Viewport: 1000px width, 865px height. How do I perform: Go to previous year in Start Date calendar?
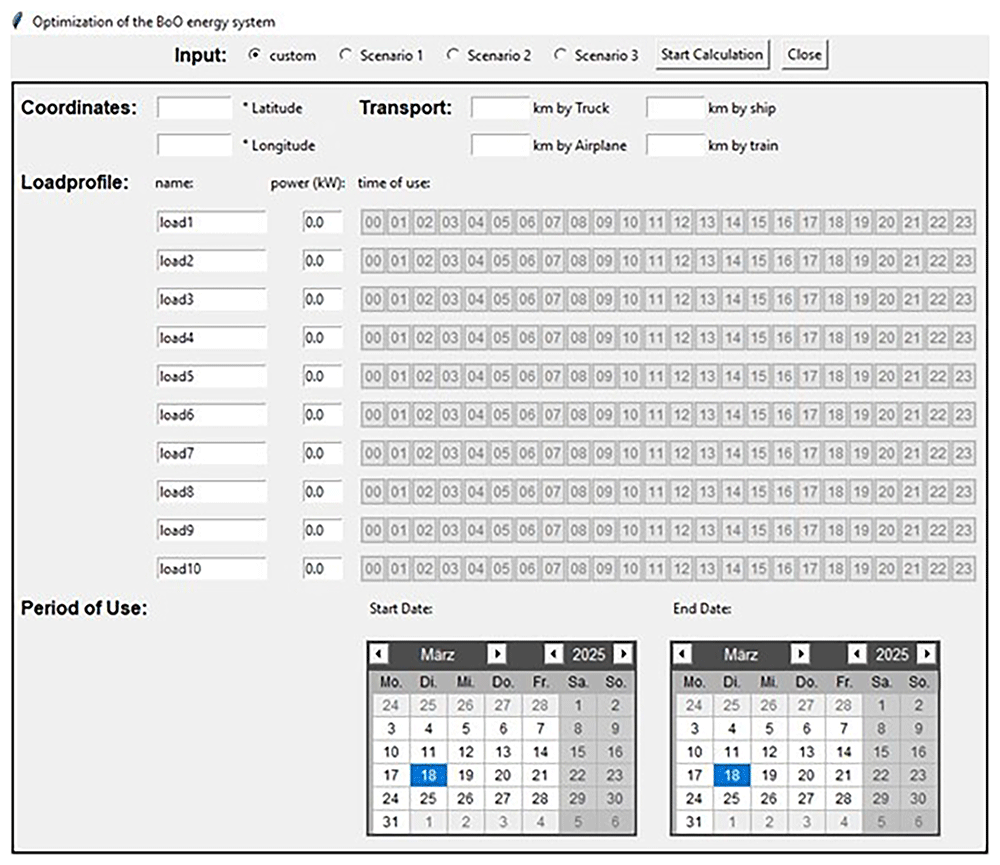(553, 654)
